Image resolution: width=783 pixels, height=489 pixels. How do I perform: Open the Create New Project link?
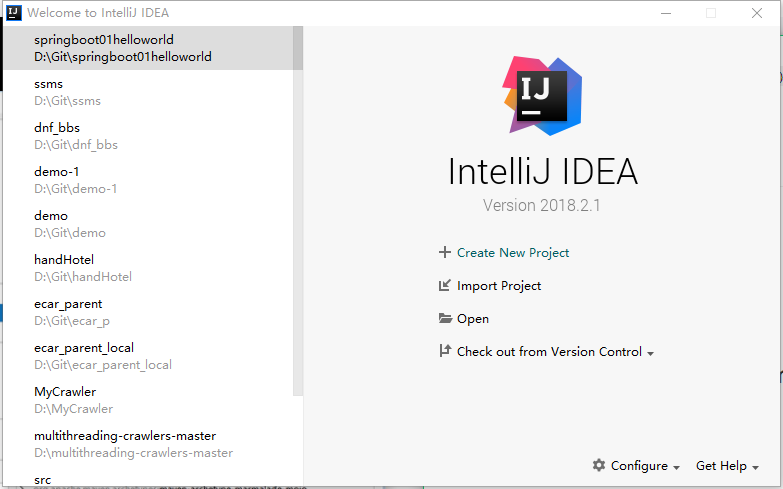[x=513, y=253]
